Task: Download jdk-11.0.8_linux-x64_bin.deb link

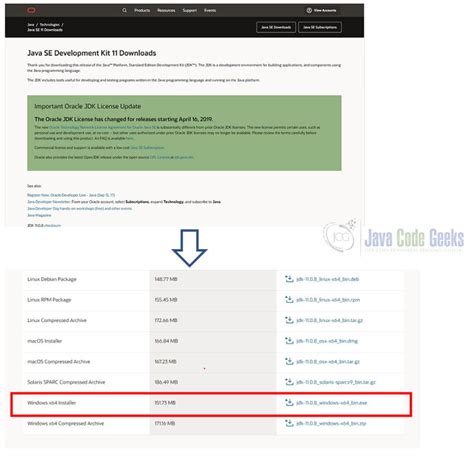Action: 327,279
